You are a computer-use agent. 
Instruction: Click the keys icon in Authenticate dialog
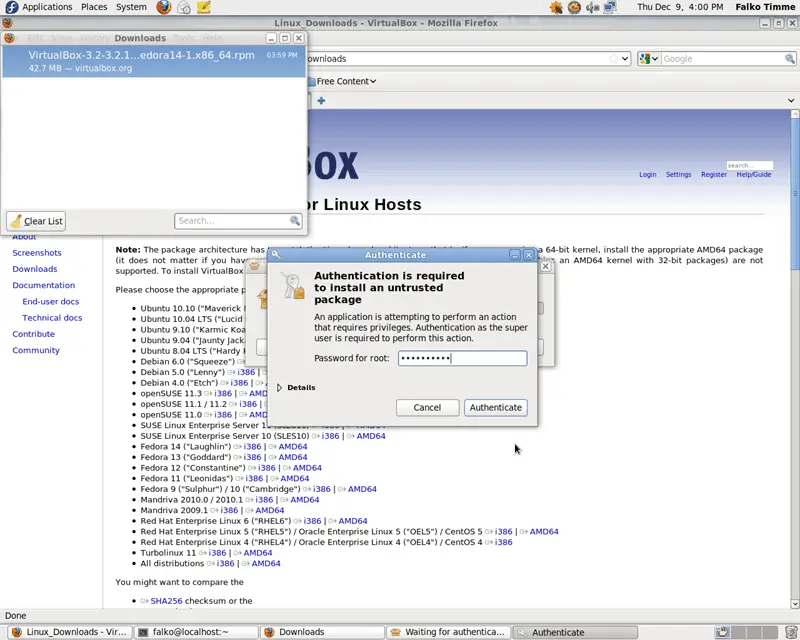click(x=294, y=285)
